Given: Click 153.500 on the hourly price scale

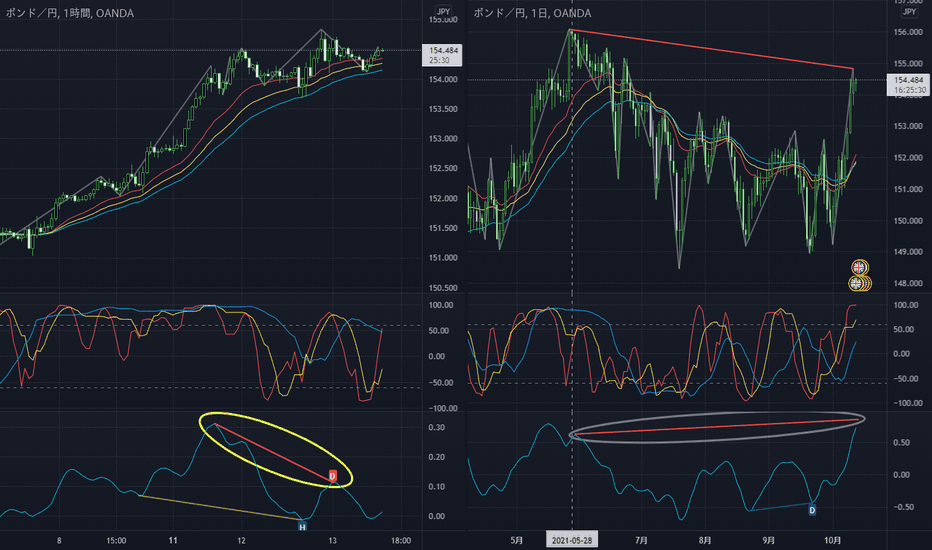Looking at the screenshot, I should 443,109.
